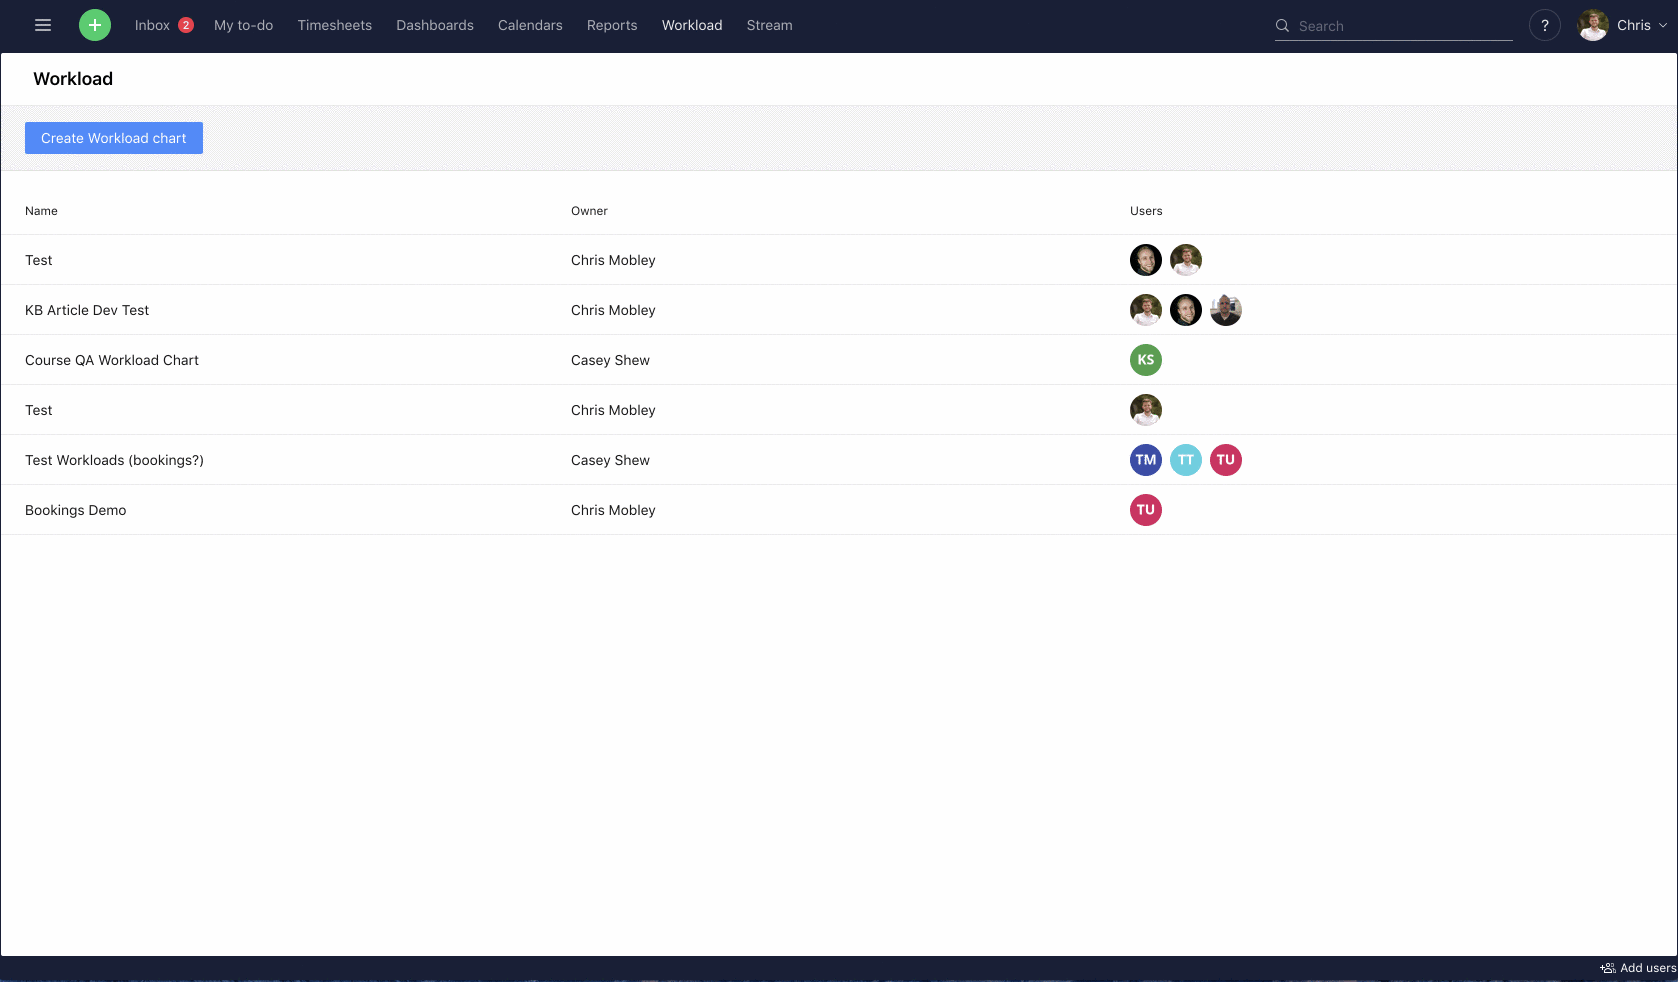Open the hamburger main menu
This screenshot has width=1678, height=982.
(43, 25)
